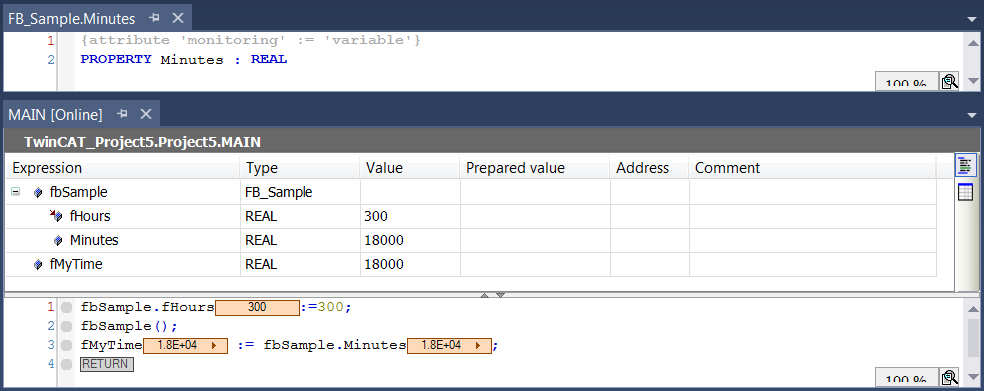
Task: Click the Prepared value cell for fMyTime
Action: 535,265
